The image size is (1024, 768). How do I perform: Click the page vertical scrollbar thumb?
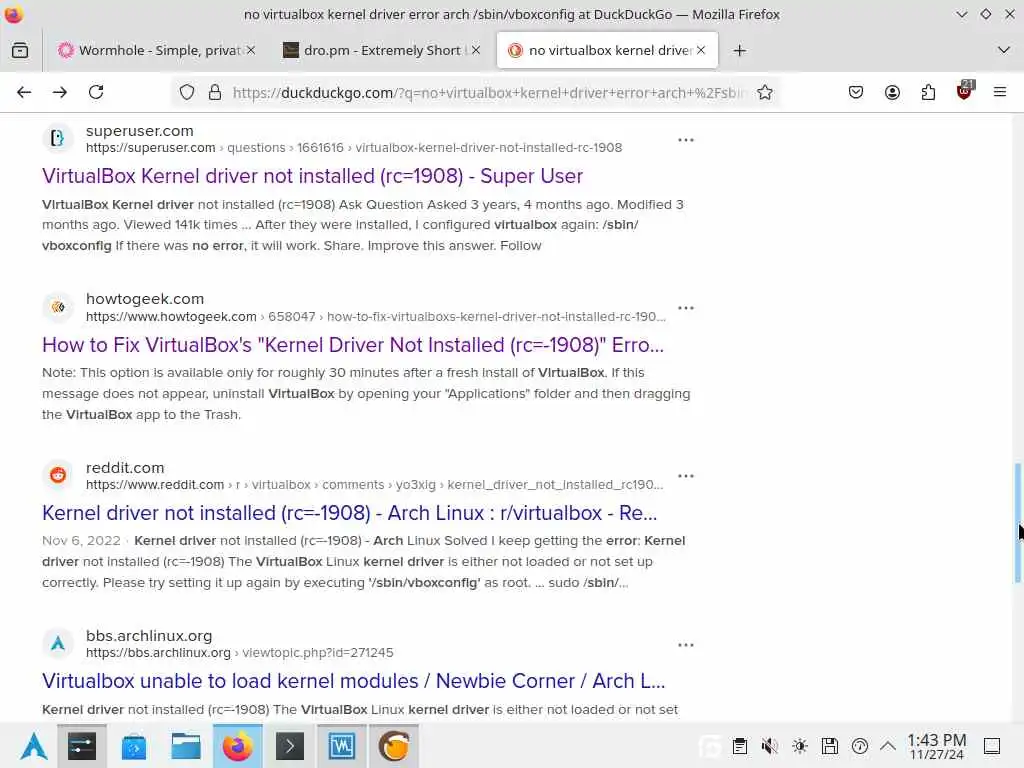[x=1017, y=522]
